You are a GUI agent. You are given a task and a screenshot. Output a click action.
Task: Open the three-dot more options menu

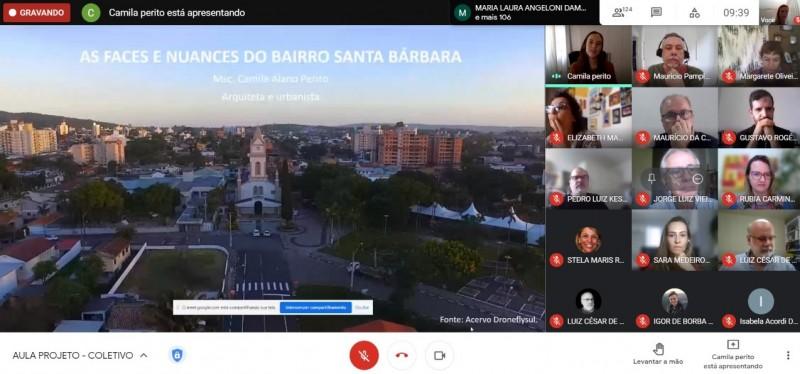pyautogui.click(x=788, y=355)
